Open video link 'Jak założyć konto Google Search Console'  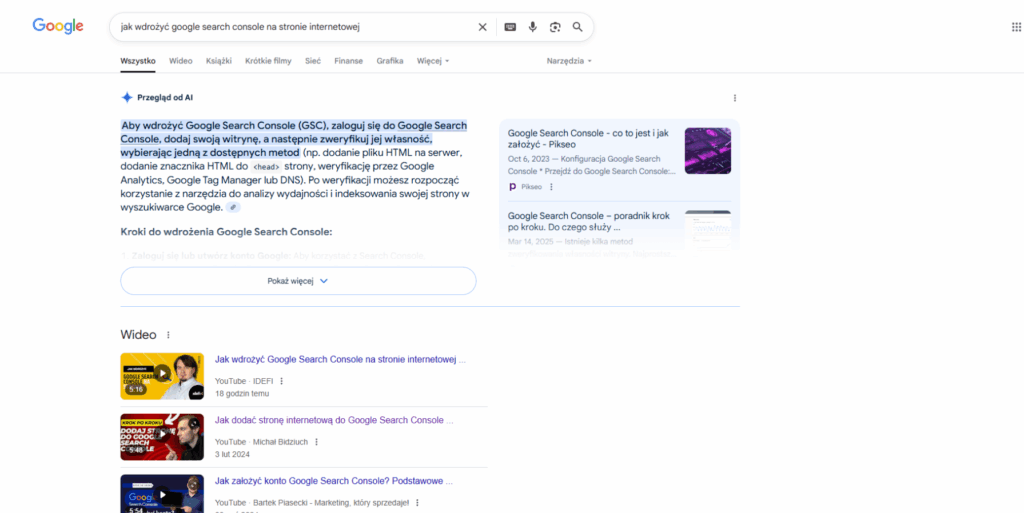click(x=334, y=481)
